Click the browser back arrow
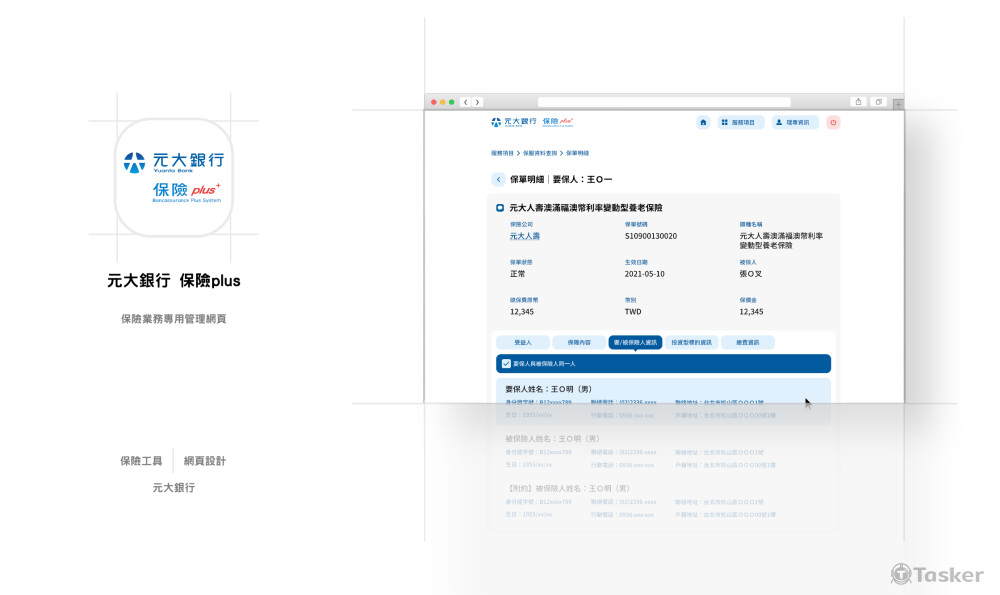Screen dimensions: 1000x595 tap(465, 102)
